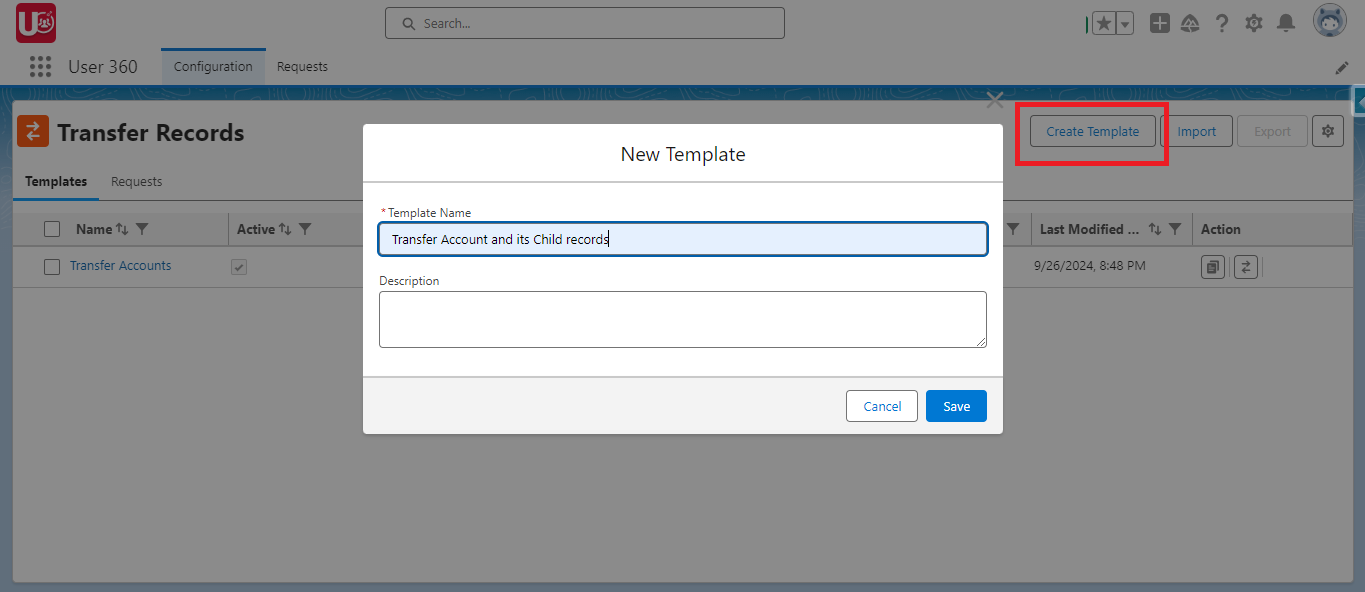Click the User 360 app name
This screenshot has height=592, width=1365.
tap(103, 67)
